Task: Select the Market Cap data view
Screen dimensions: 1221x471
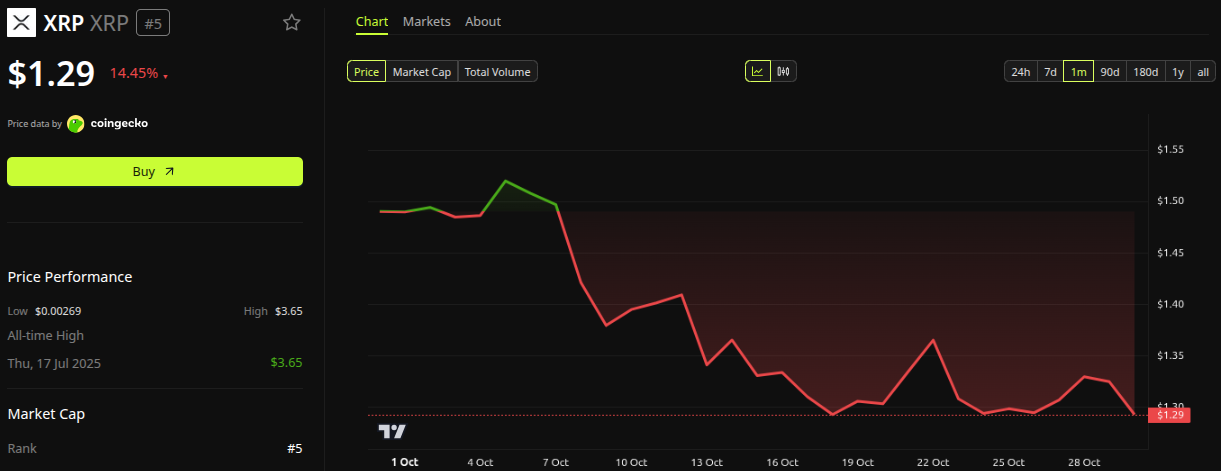Action: tap(422, 72)
